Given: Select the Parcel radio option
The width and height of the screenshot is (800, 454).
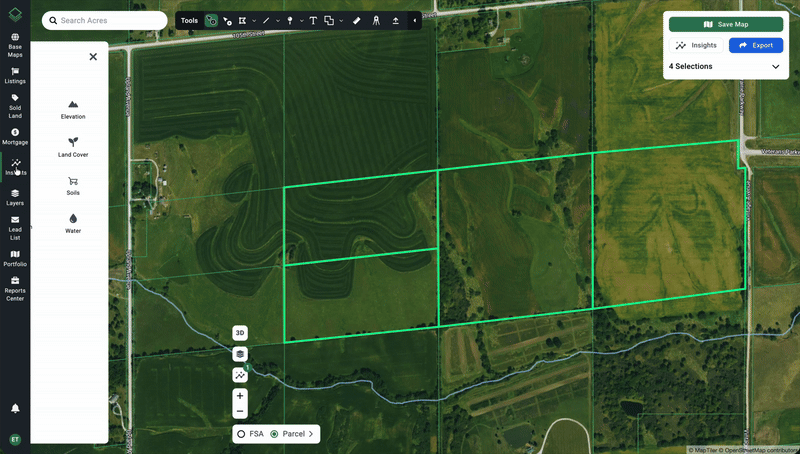Looking at the screenshot, I should (x=275, y=434).
